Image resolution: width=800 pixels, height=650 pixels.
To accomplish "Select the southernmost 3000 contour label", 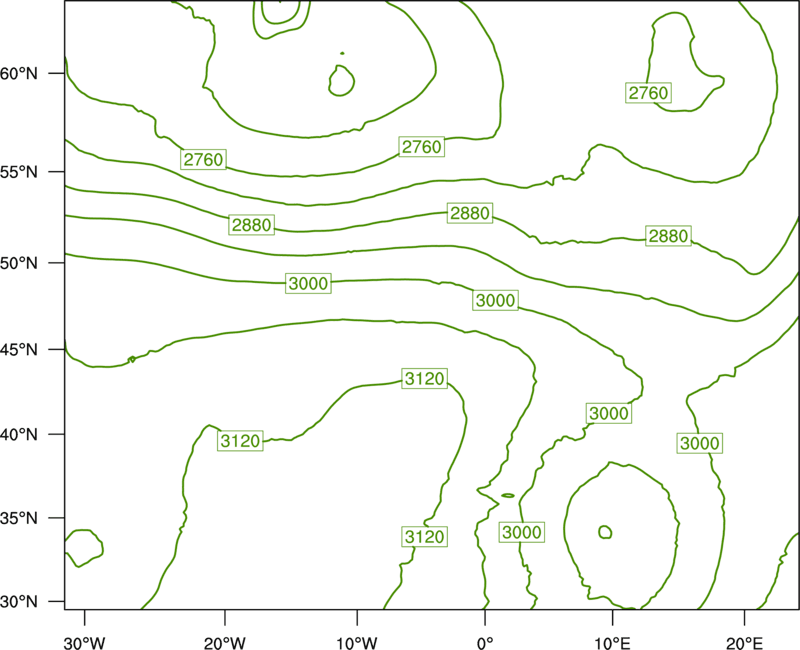I will tap(521, 533).
